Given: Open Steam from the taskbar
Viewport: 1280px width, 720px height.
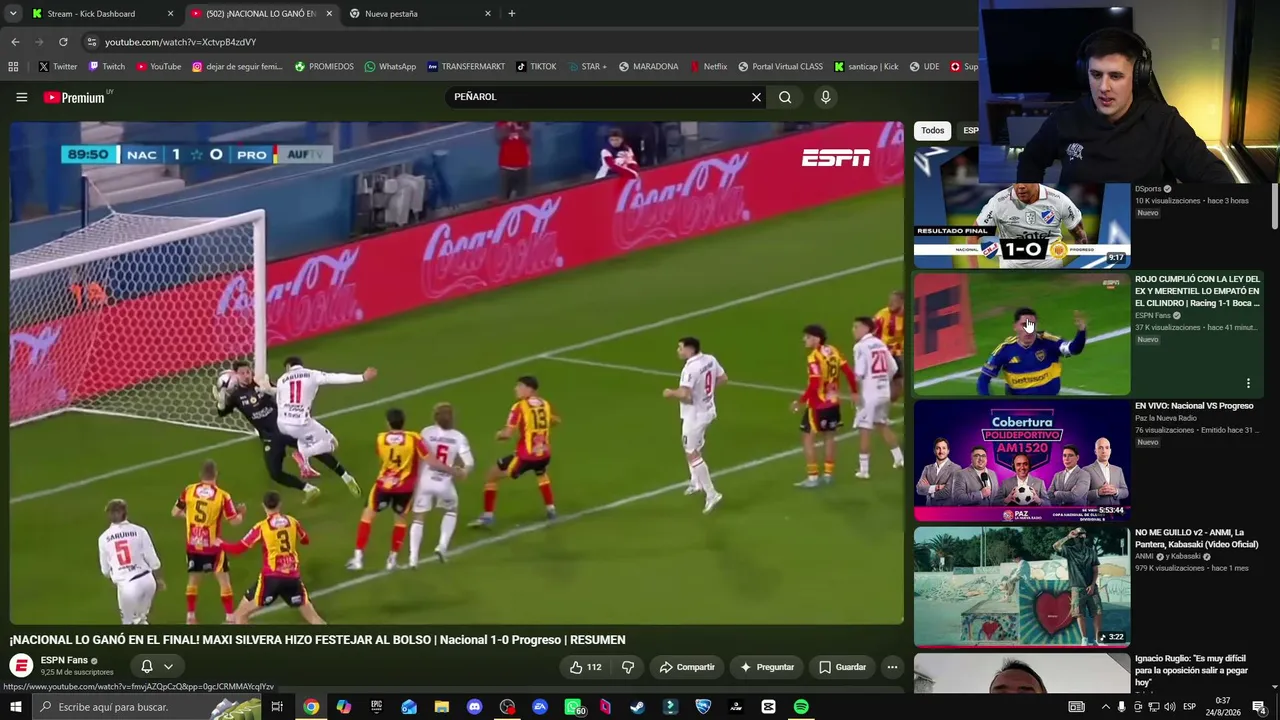Looking at the screenshot, I should (x=637, y=707).
